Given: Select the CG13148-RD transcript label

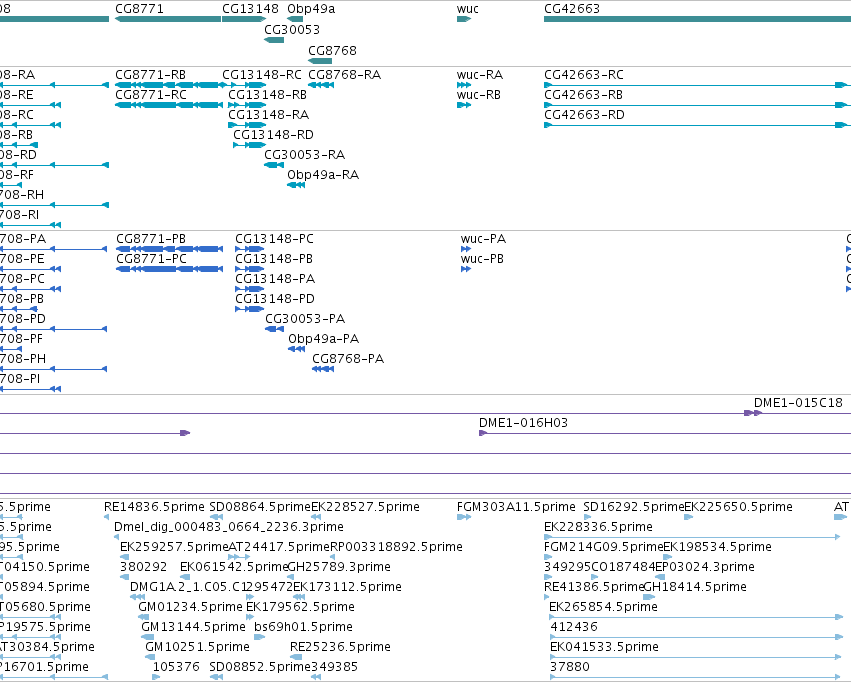Looking at the screenshot, I should (273, 135).
